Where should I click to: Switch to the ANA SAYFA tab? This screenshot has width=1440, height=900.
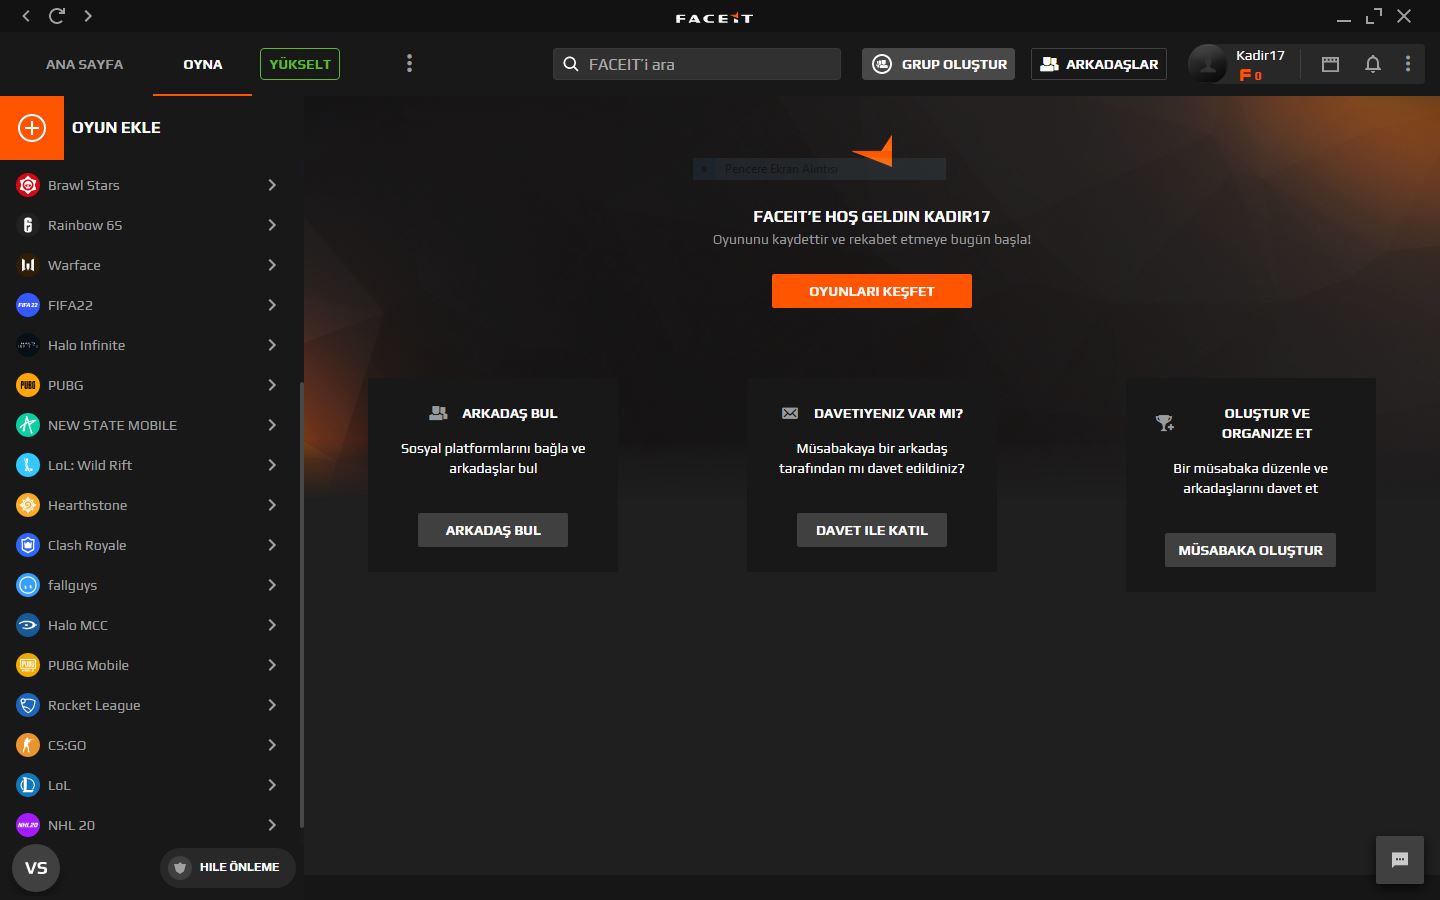[85, 64]
